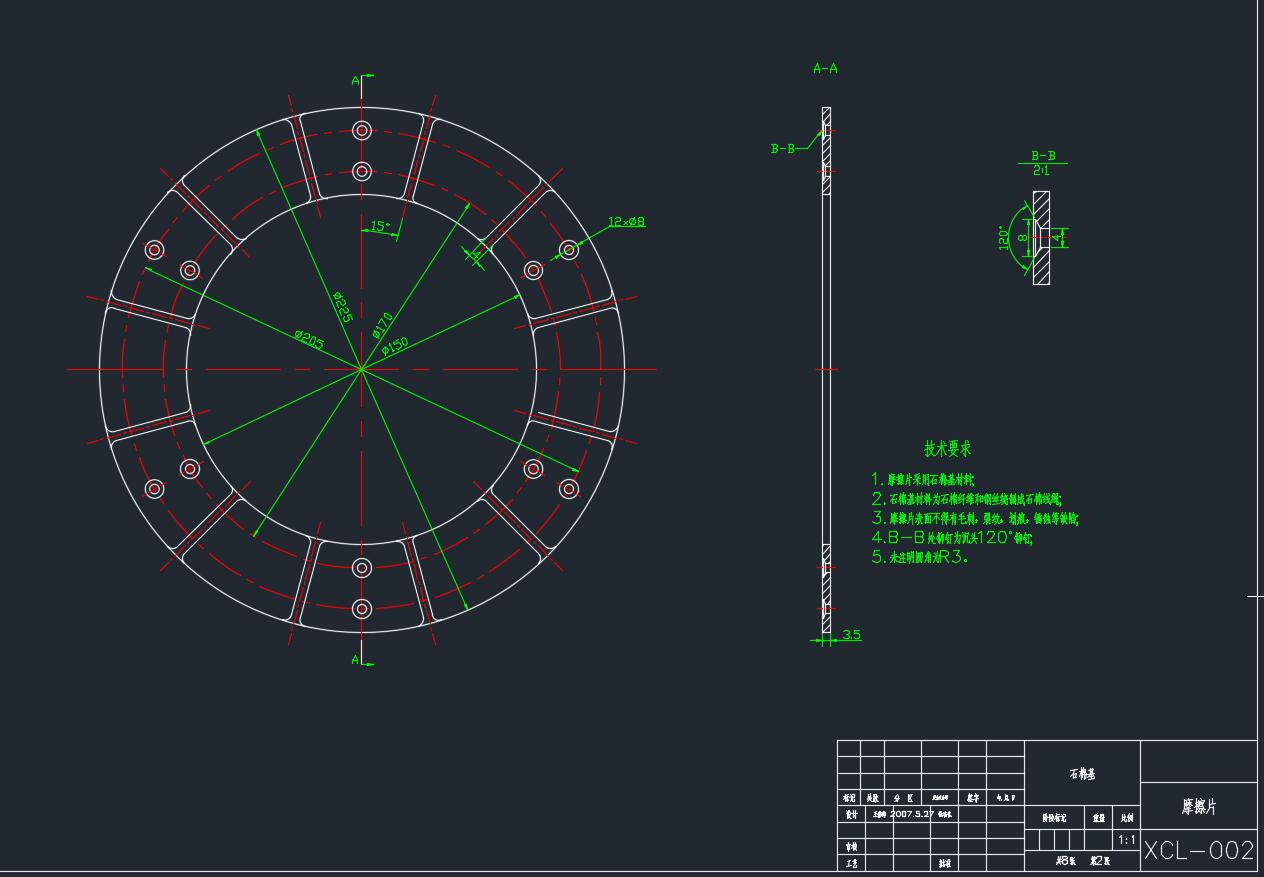Select the XCL-002 drawing number

1198,850
